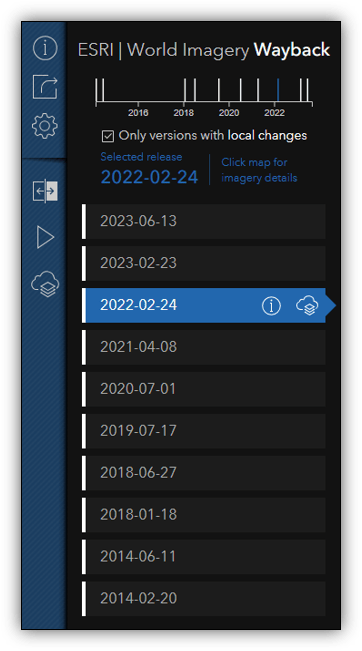Image resolution: width=362 pixels, height=651 pixels.
Task: Select the 2018-01-18 release
Action: pyautogui.click(x=204, y=515)
